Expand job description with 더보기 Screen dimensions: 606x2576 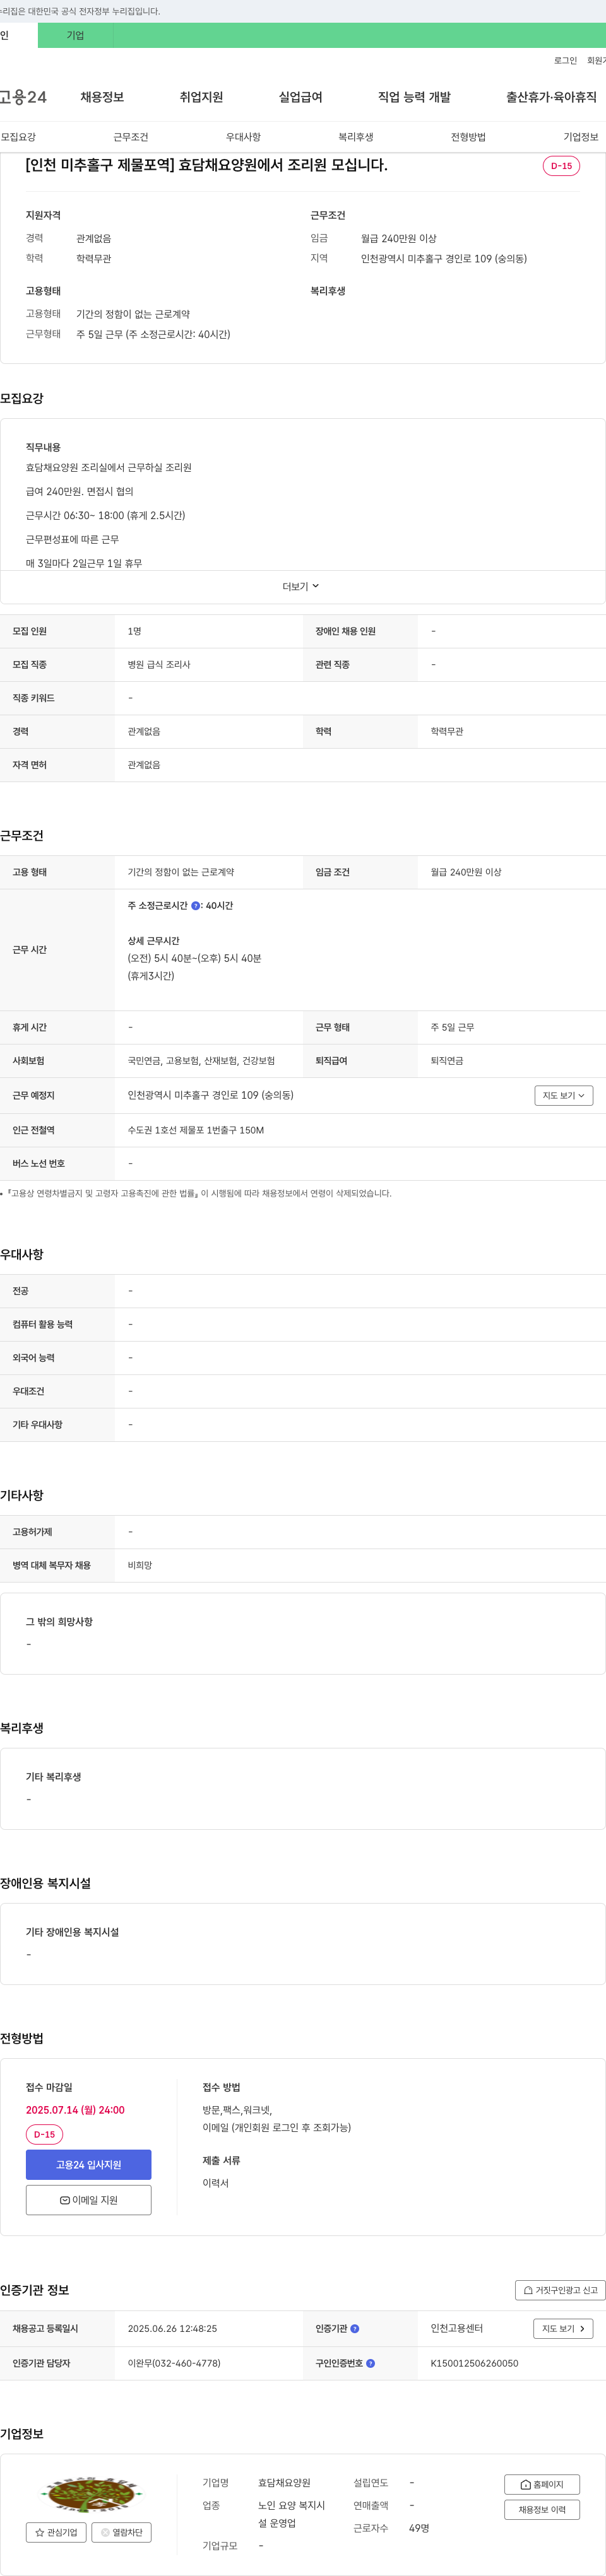[x=301, y=587]
